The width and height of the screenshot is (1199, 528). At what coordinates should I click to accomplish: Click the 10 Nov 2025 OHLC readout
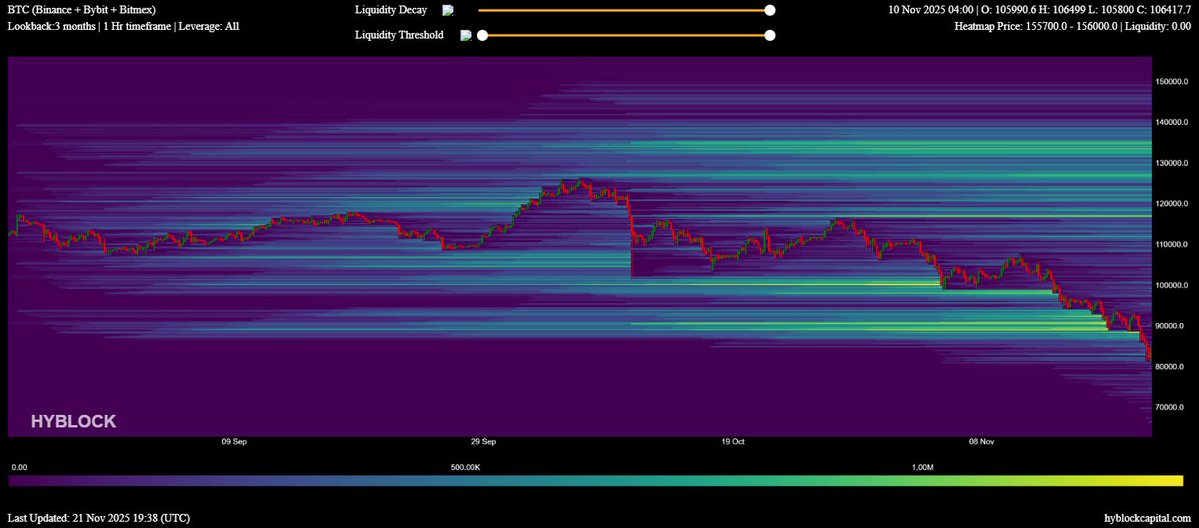[x=1041, y=10]
